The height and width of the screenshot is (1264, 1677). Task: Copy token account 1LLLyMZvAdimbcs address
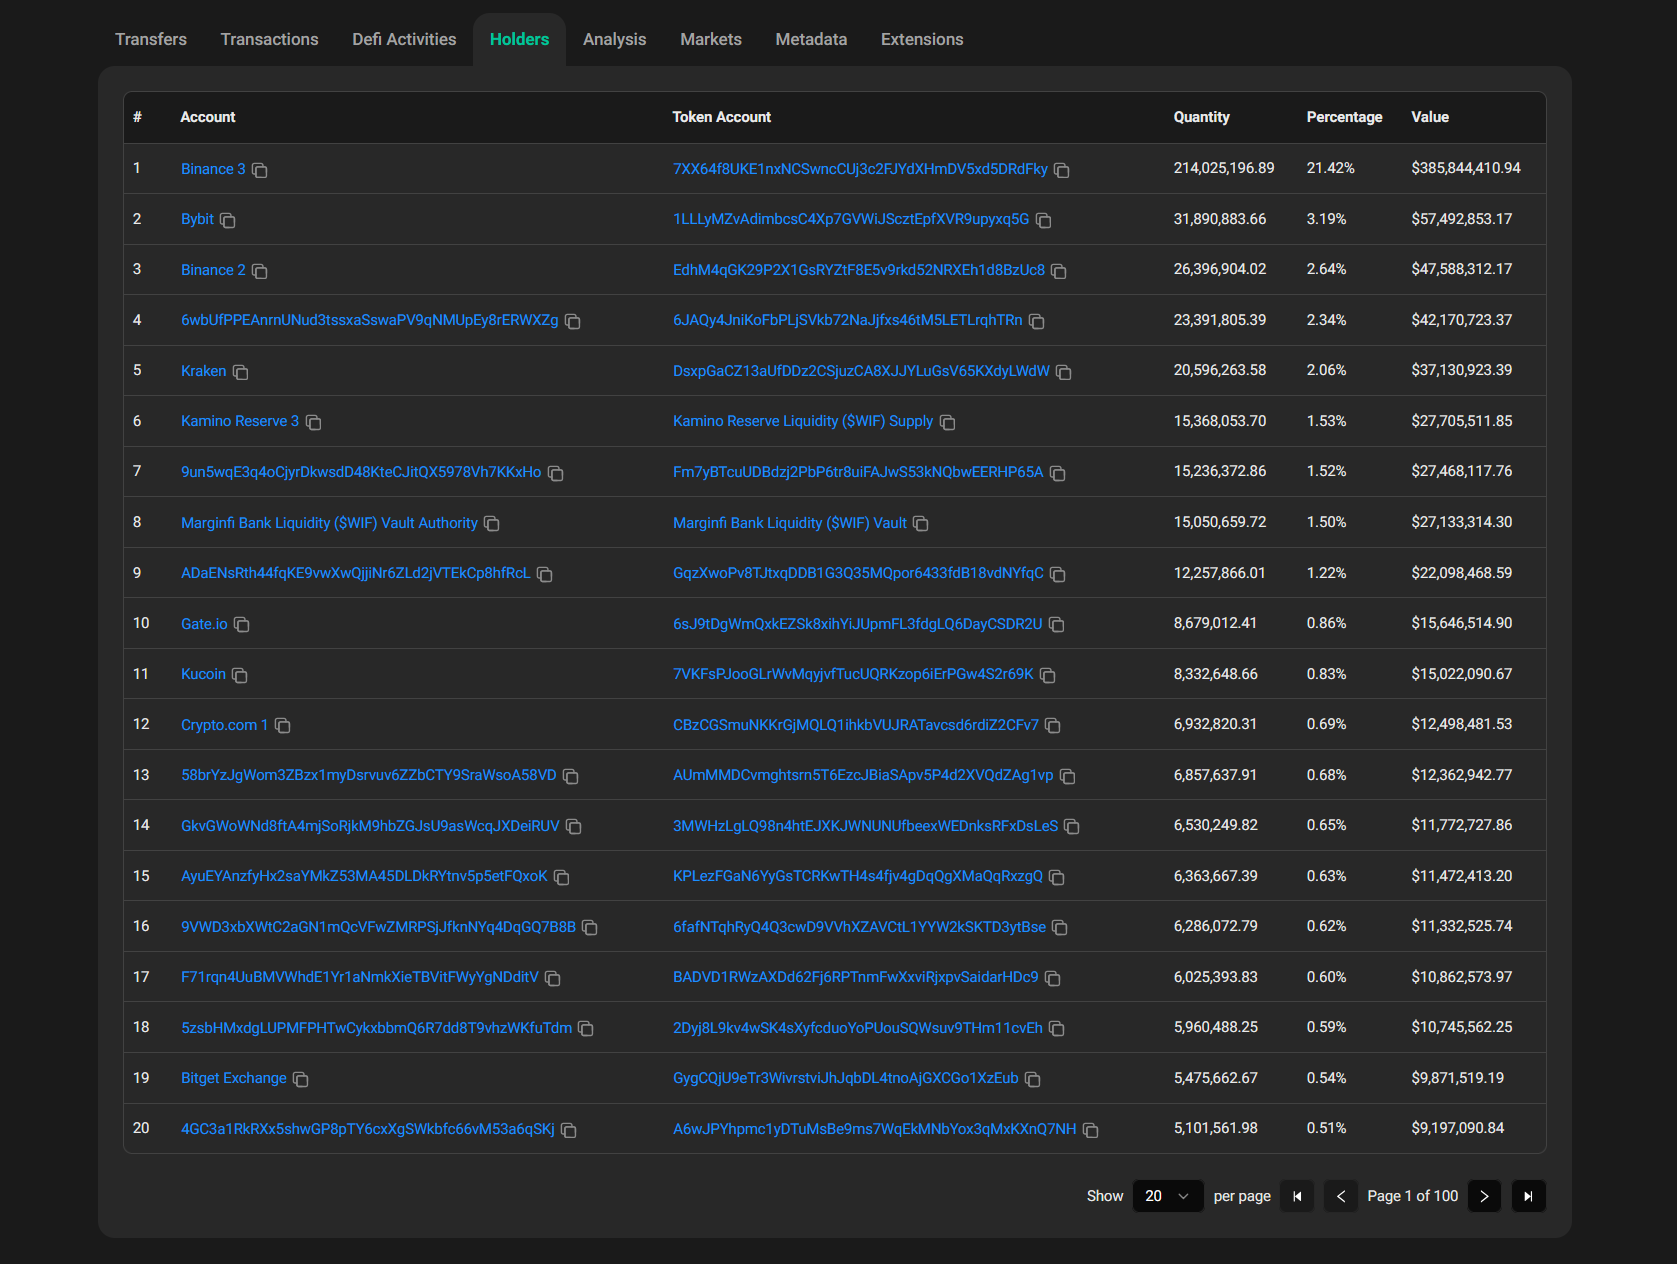1044,220
